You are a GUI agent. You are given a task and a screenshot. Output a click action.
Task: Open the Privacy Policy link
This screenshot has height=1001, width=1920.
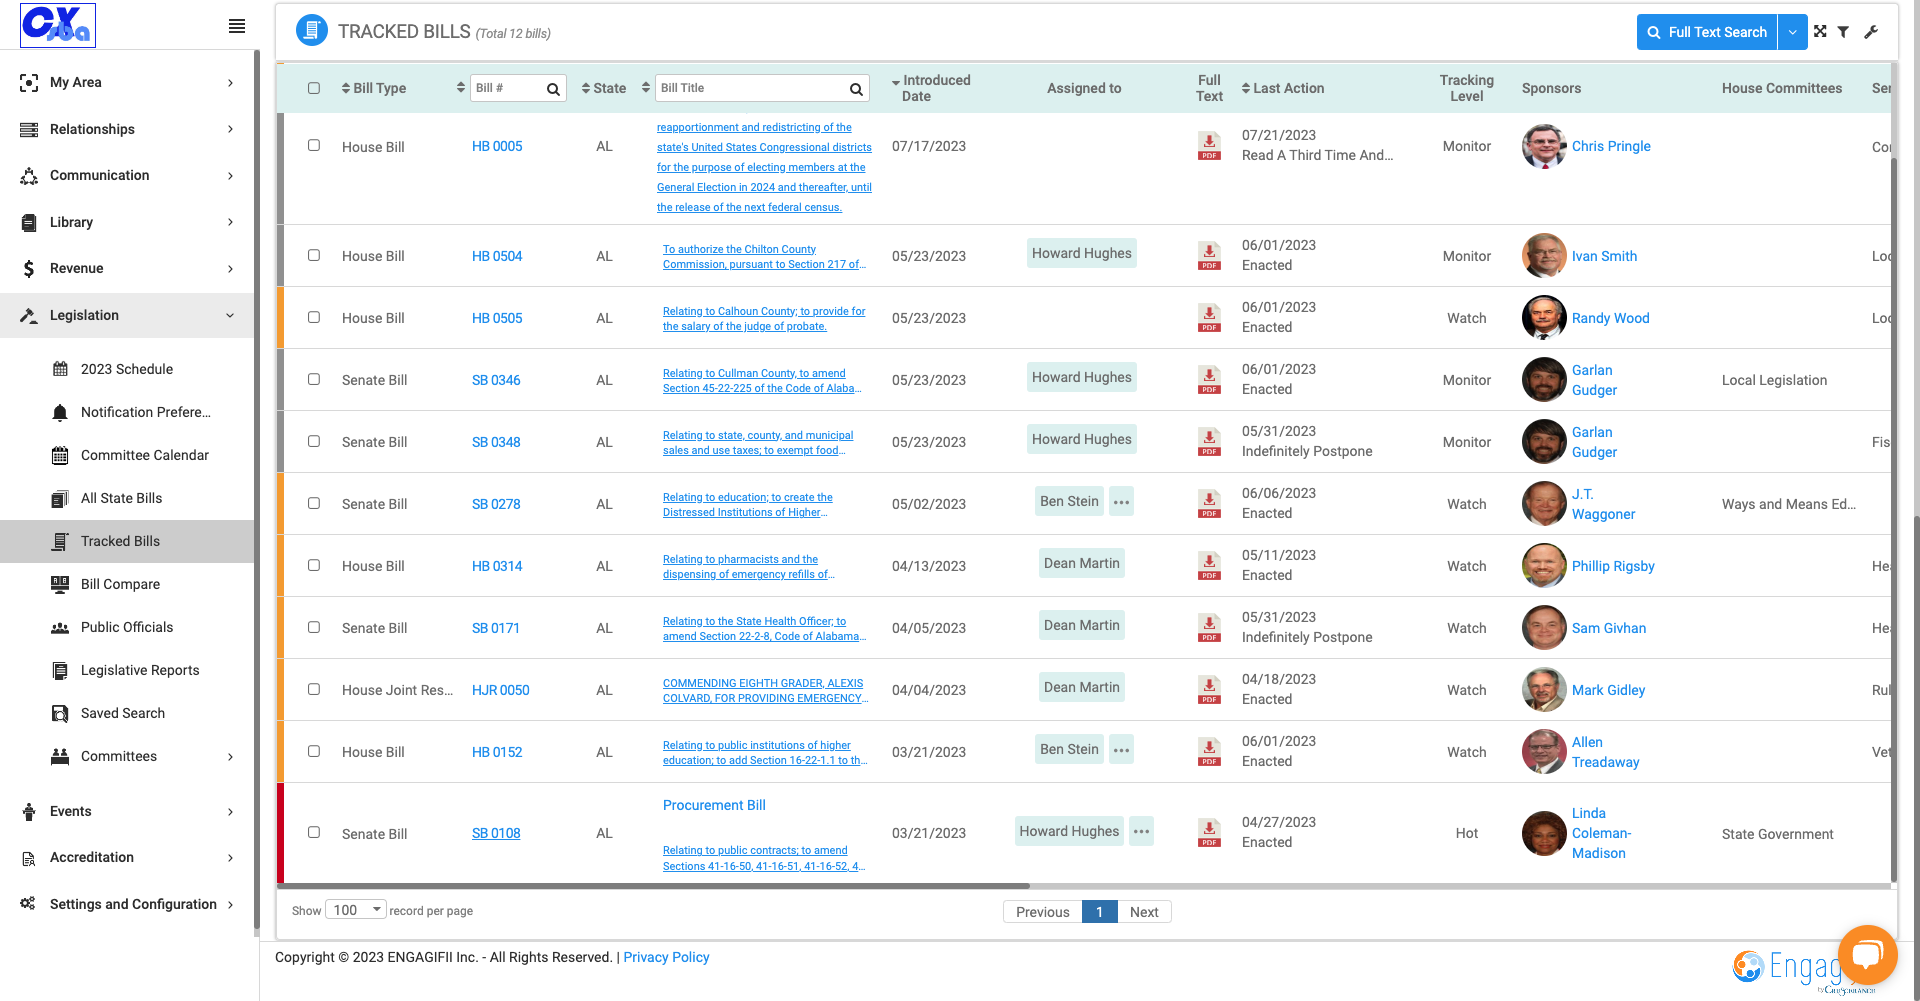tap(666, 957)
